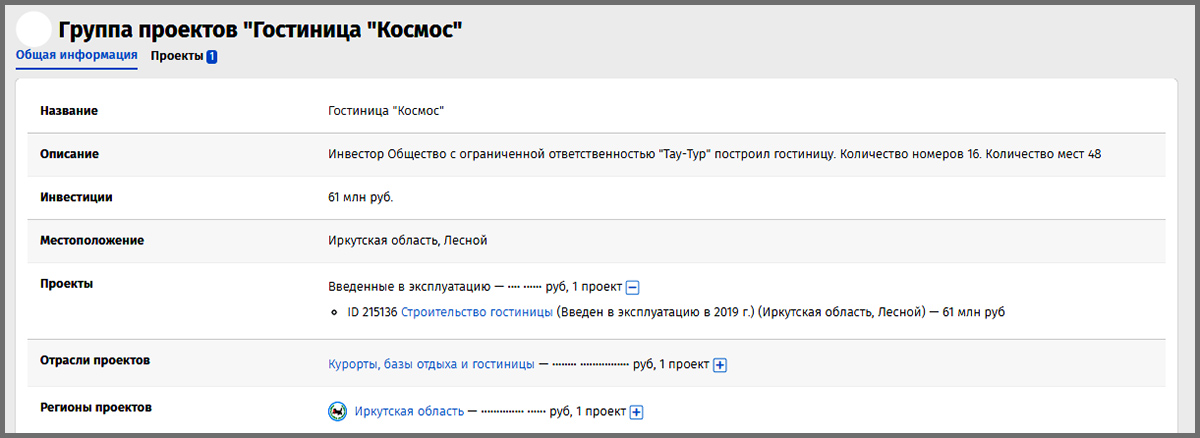Open the Общая информация tab
The width and height of the screenshot is (1200, 438).
pyautogui.click(x=77, y=55)
